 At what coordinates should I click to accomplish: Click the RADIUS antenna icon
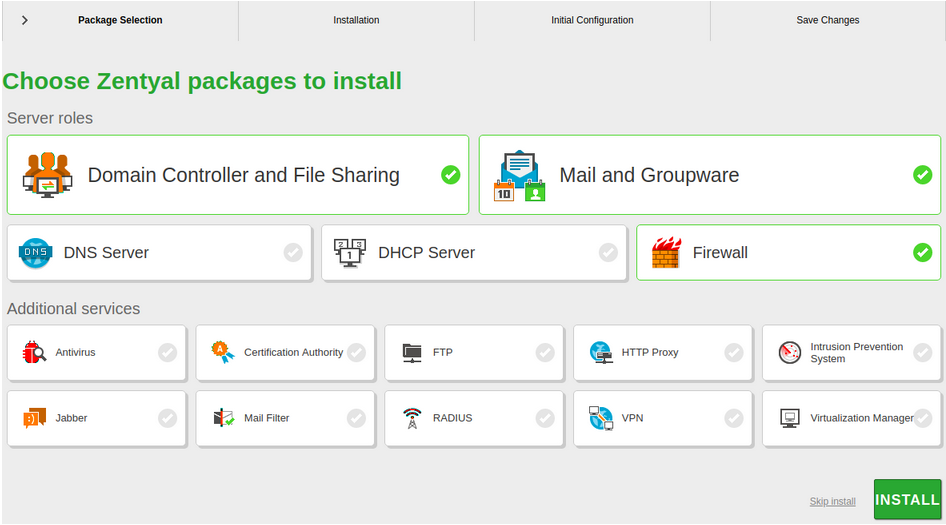click(412, 418)
